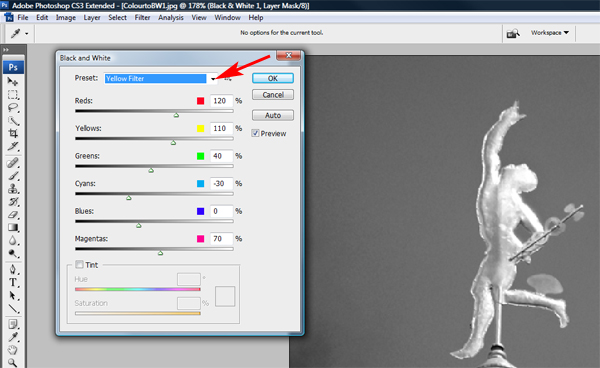Screen dimensions: 600x368
Task: Select the Clone Stamp tool
Action: point(13,189)
